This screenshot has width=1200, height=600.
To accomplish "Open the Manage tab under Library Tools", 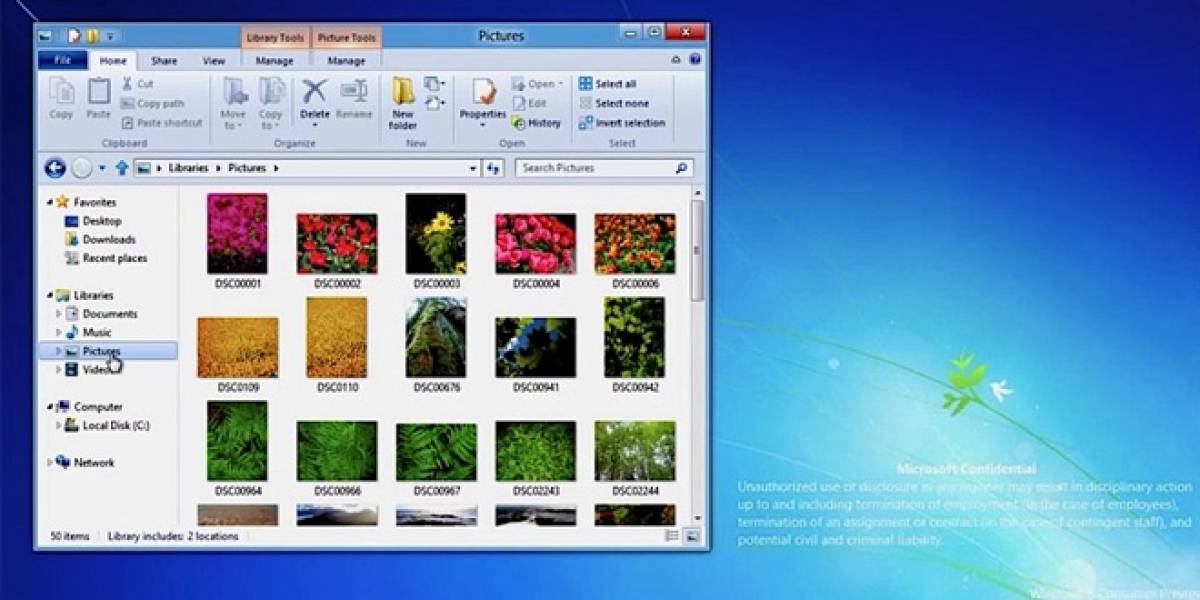I will click(274, 60).
